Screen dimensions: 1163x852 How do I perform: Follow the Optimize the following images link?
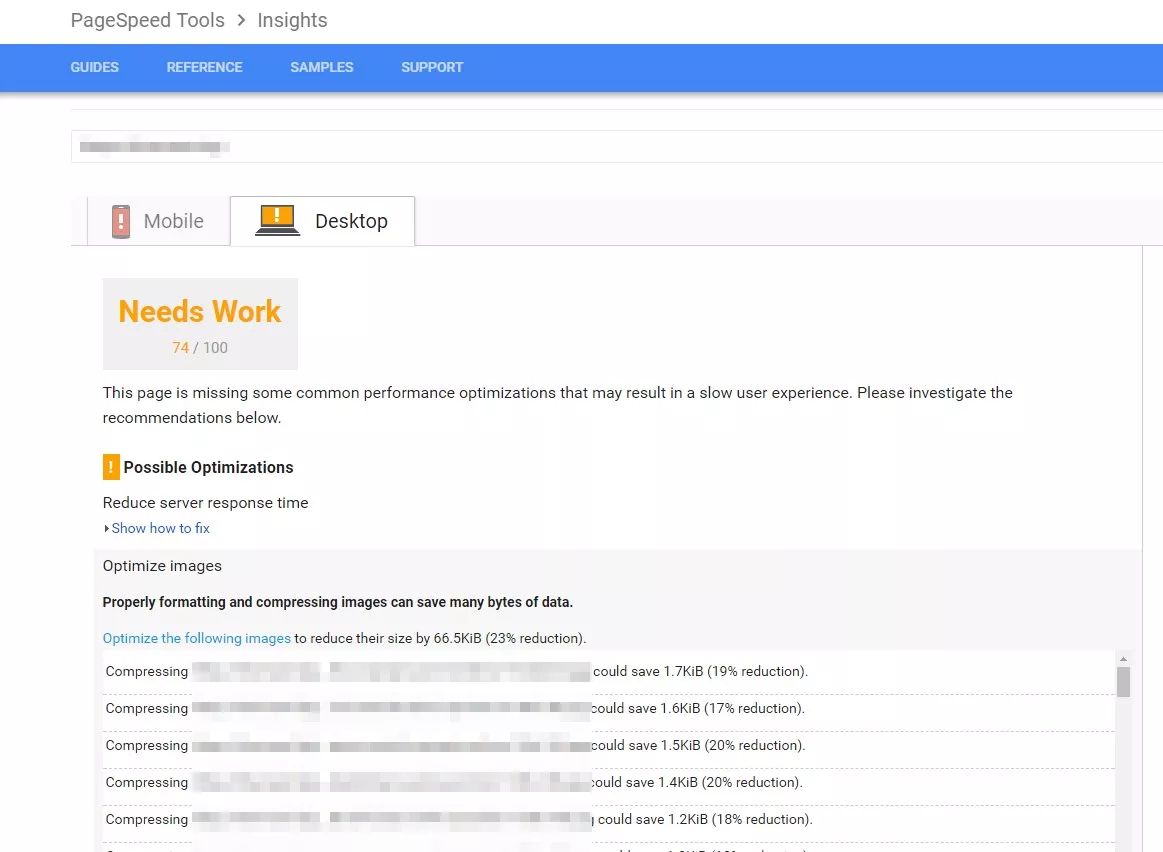pos(197,638)
